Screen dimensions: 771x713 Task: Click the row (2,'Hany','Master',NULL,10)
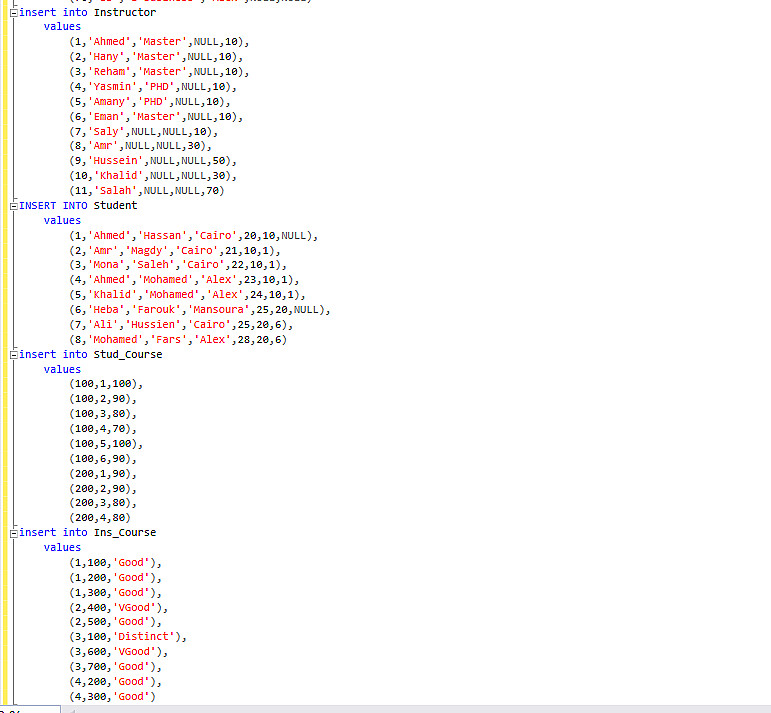pyautogui.click(x=156, y=57)
